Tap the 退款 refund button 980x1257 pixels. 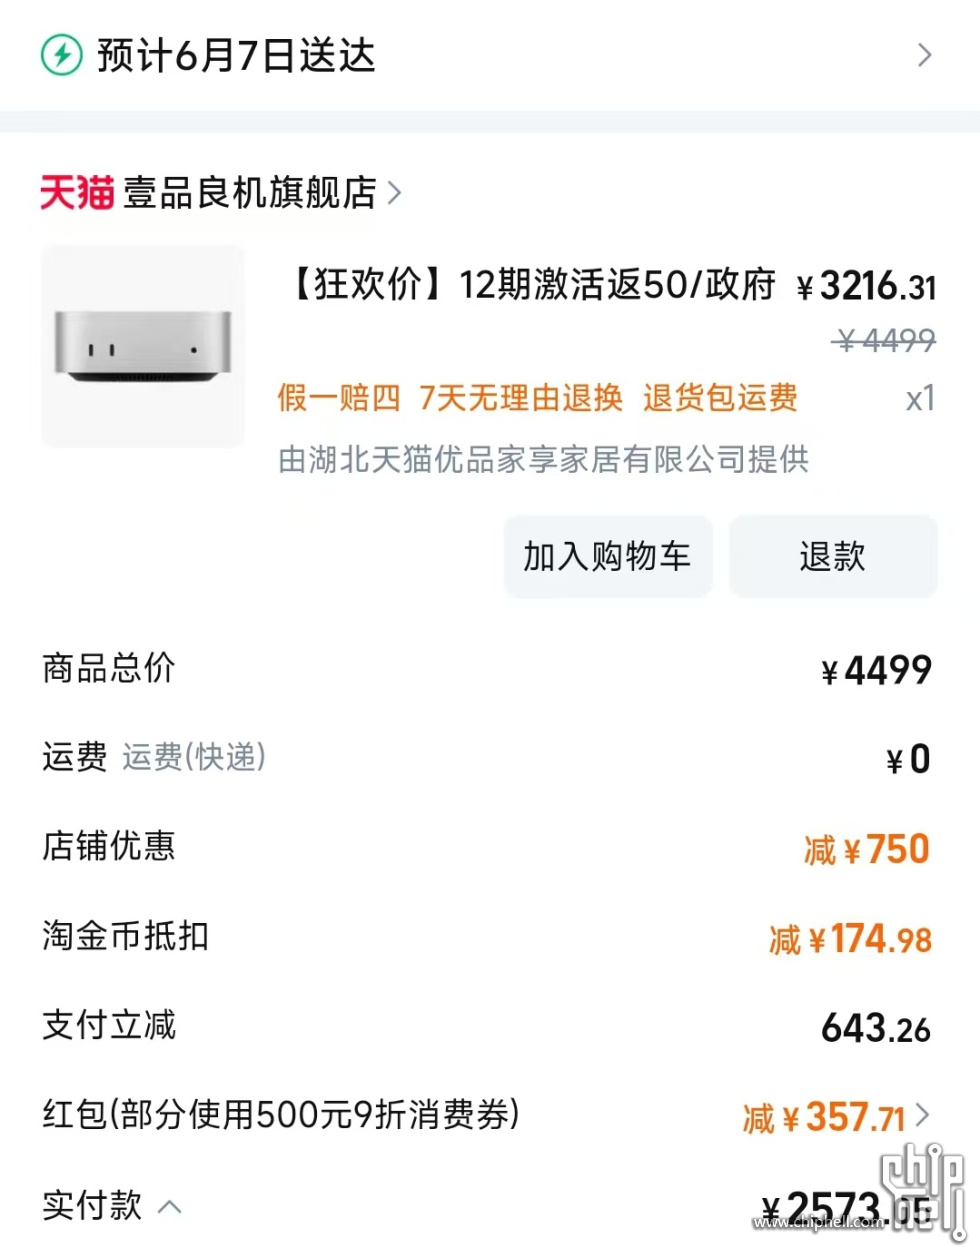(x=833, y=556)
